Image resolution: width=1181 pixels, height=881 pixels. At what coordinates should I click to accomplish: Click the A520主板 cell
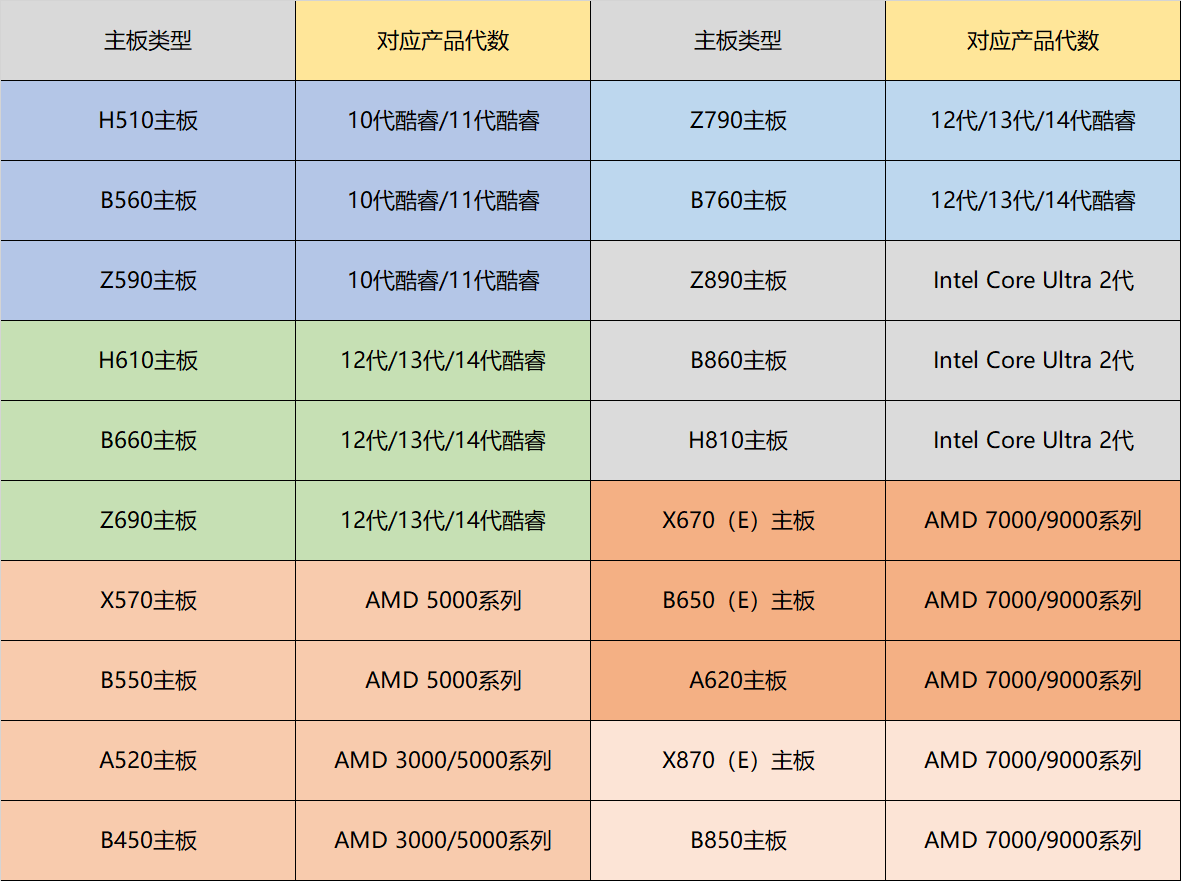click(x=148, y=760)
